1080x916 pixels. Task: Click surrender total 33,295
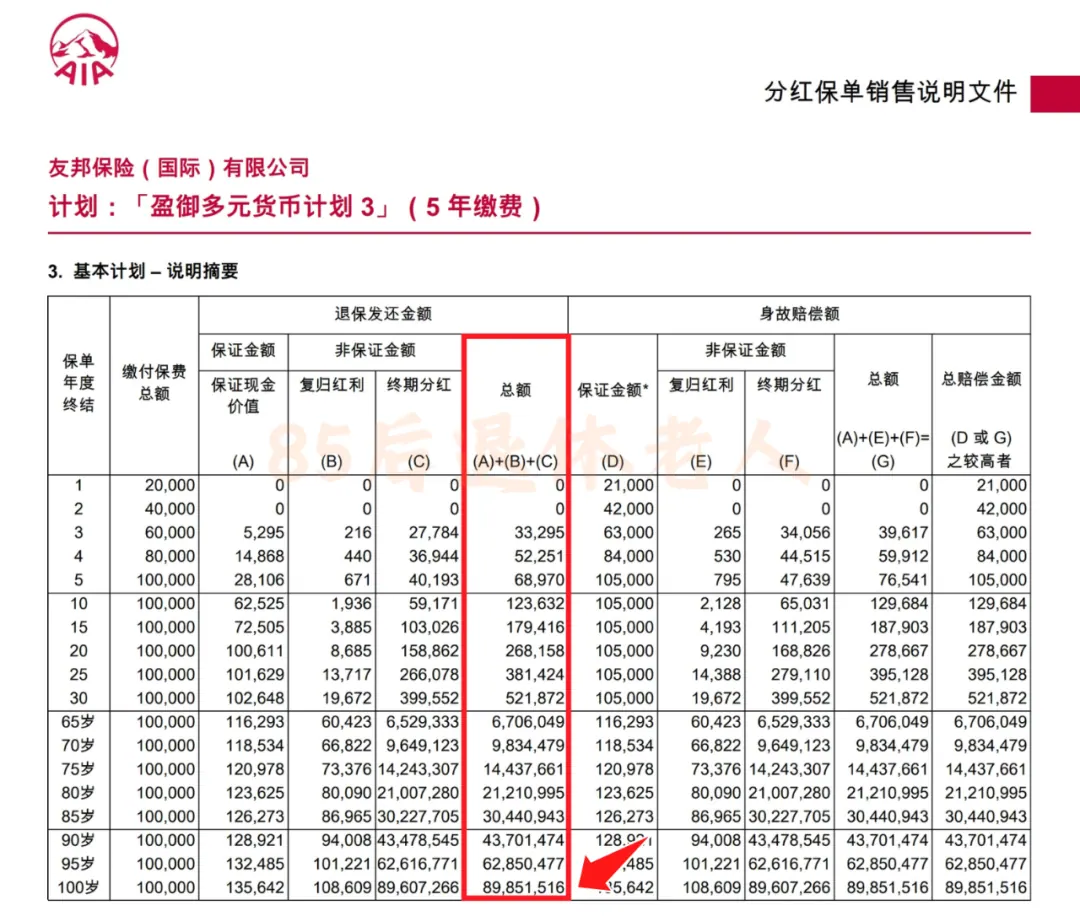point(539,532)
